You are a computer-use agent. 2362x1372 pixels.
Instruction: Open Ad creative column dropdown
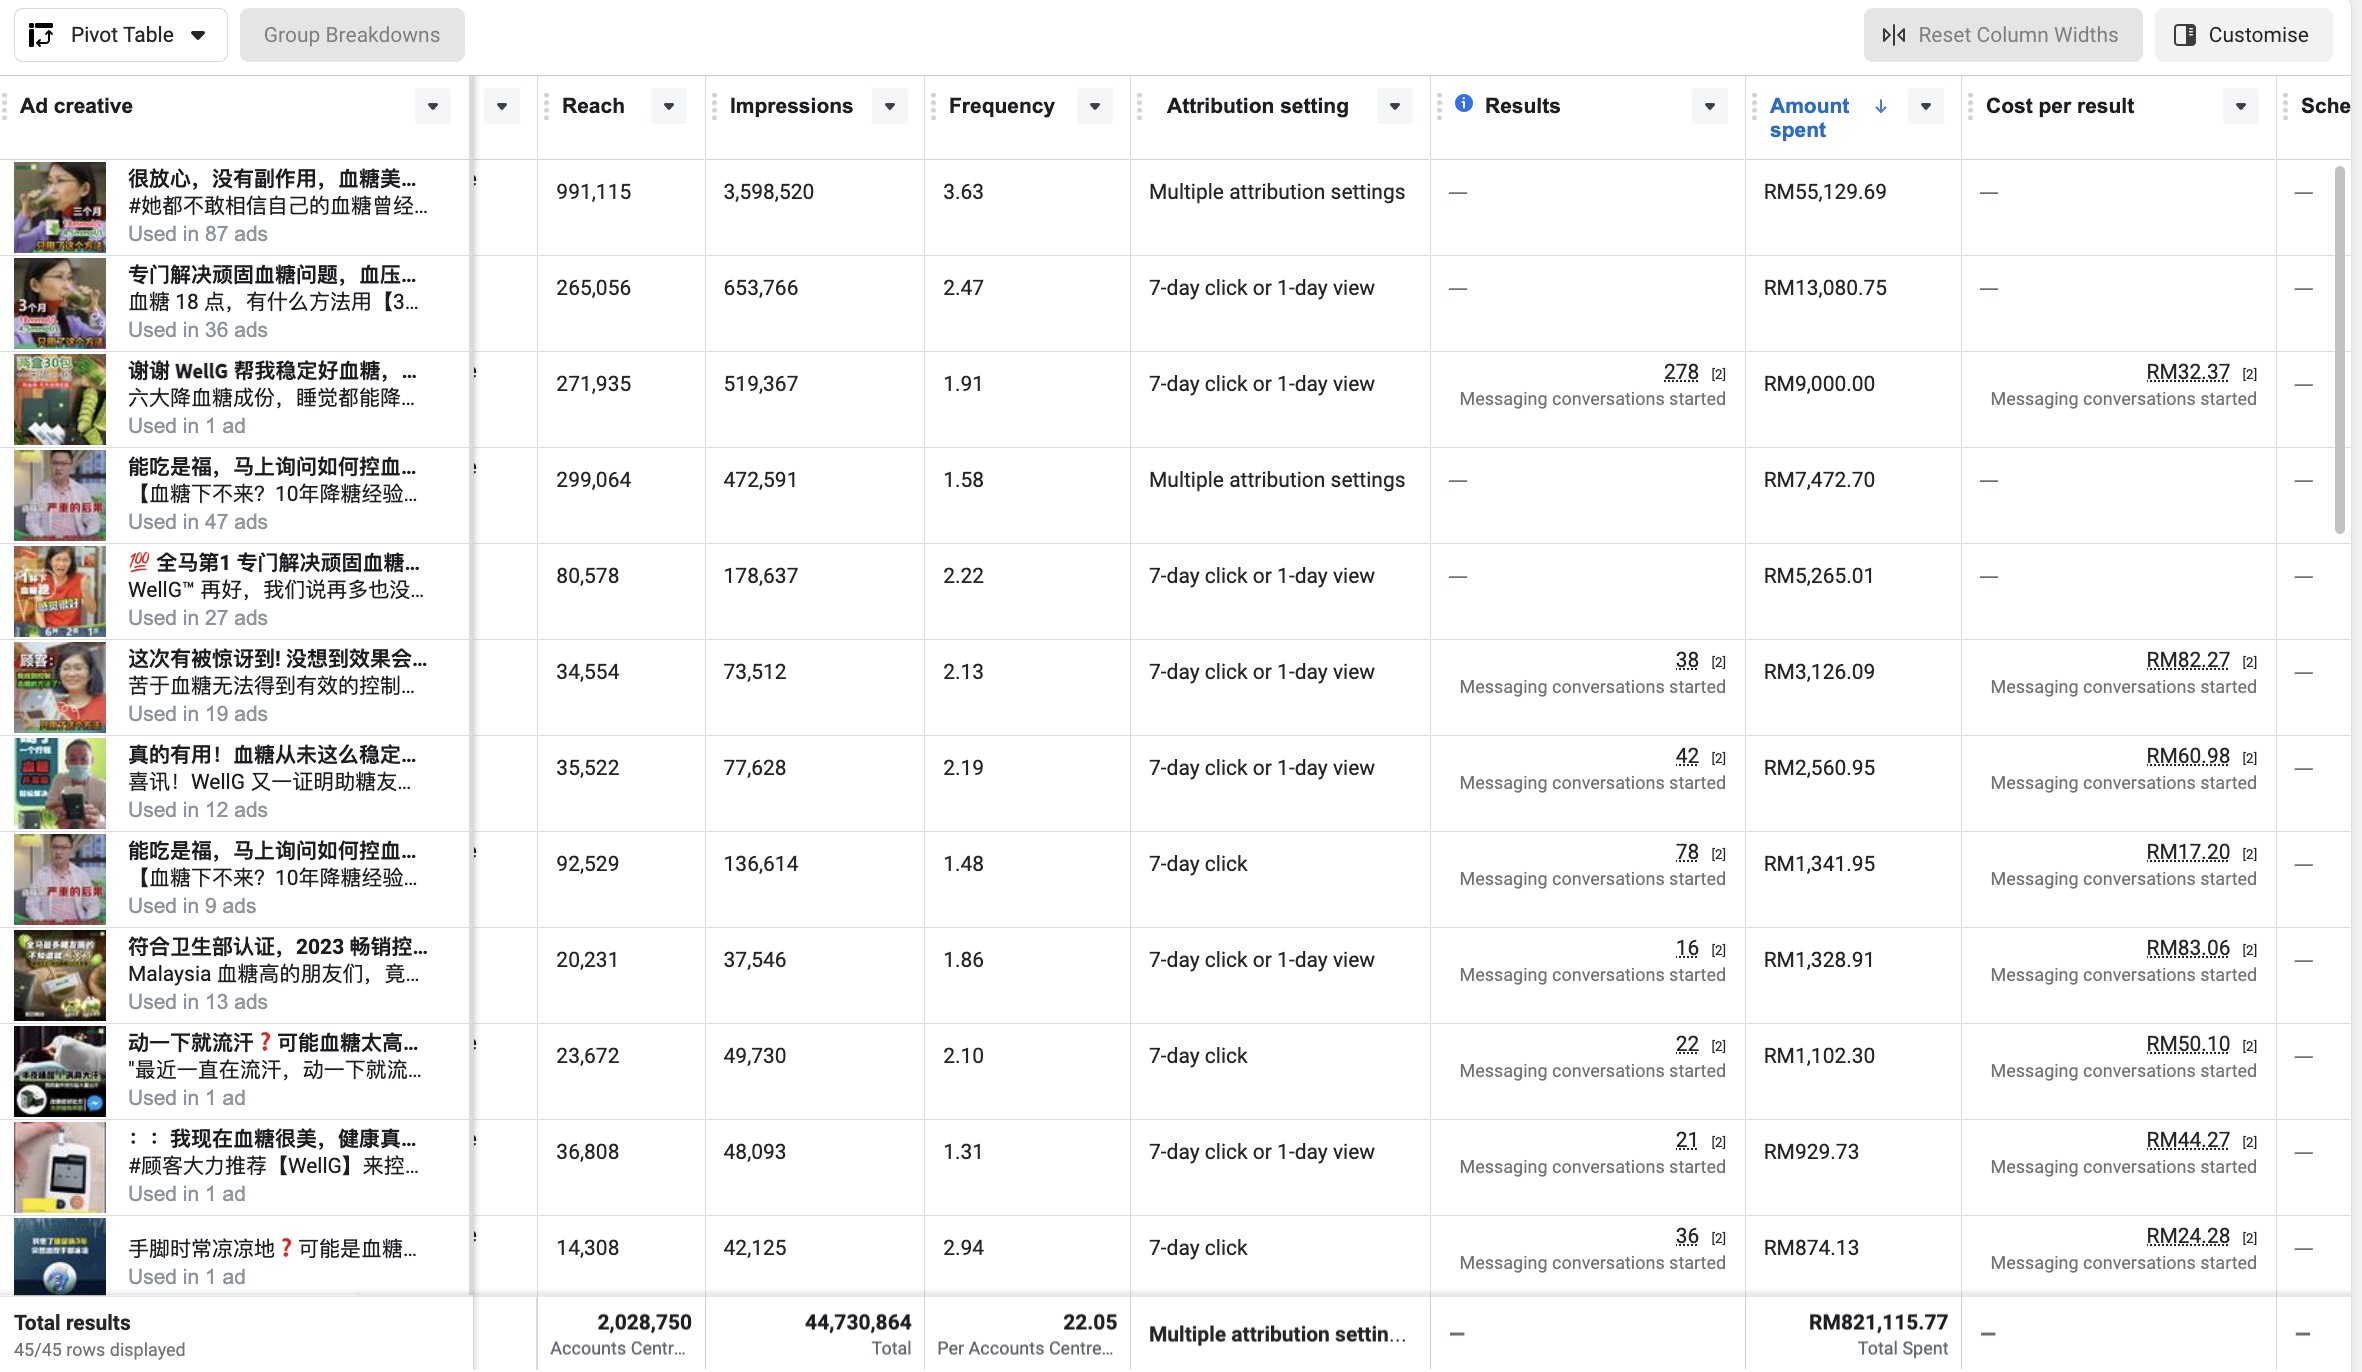[432, 106]
